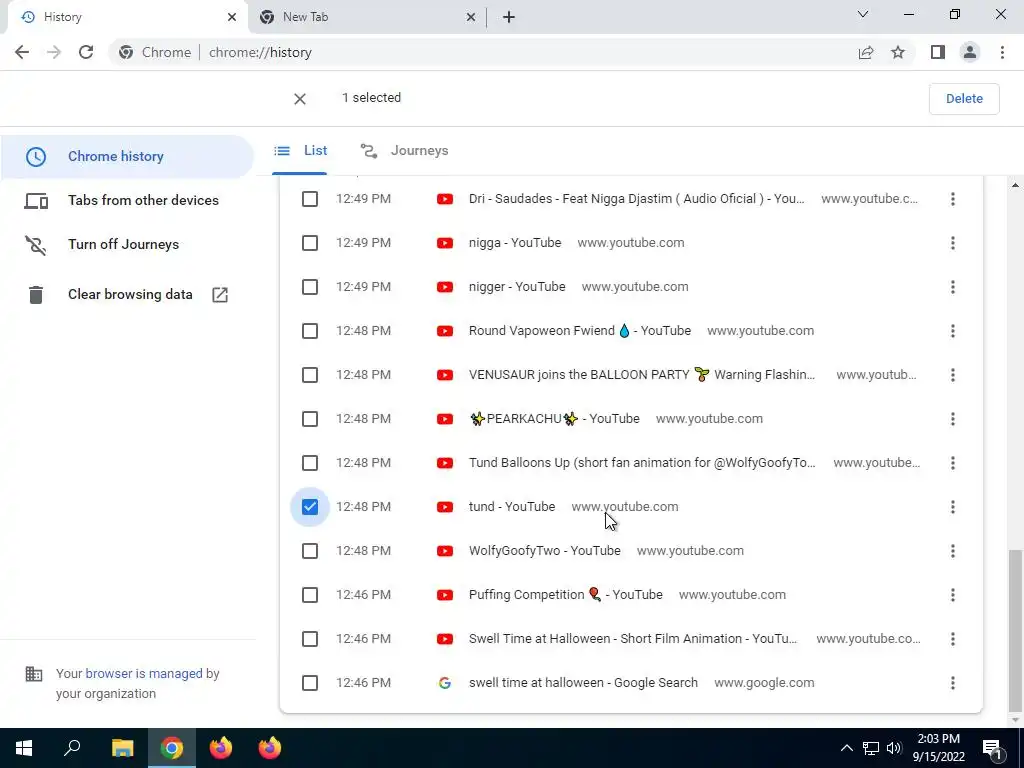The width and height of the screenshot is (1024, 768).
Task: Uncheck the tund - YouTube entry
Action: (x=310, y=507)
